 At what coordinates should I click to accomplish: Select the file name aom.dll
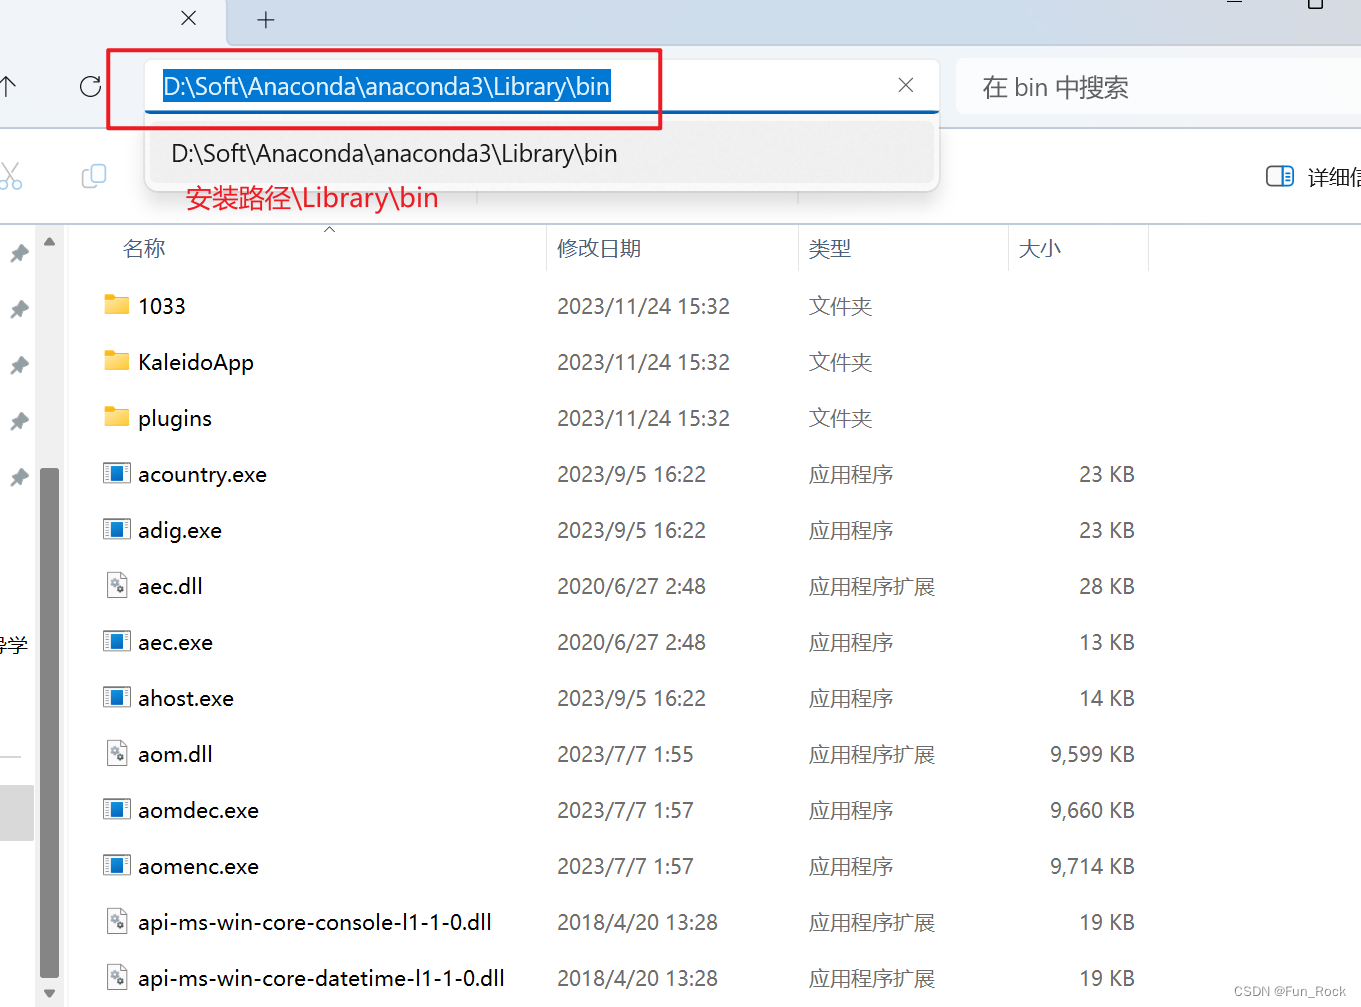[x=175, y=754]
